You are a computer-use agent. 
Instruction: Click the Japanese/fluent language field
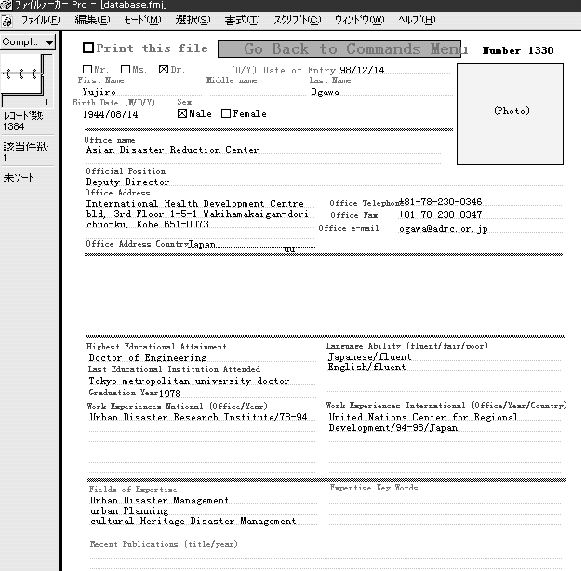[445, 357]
